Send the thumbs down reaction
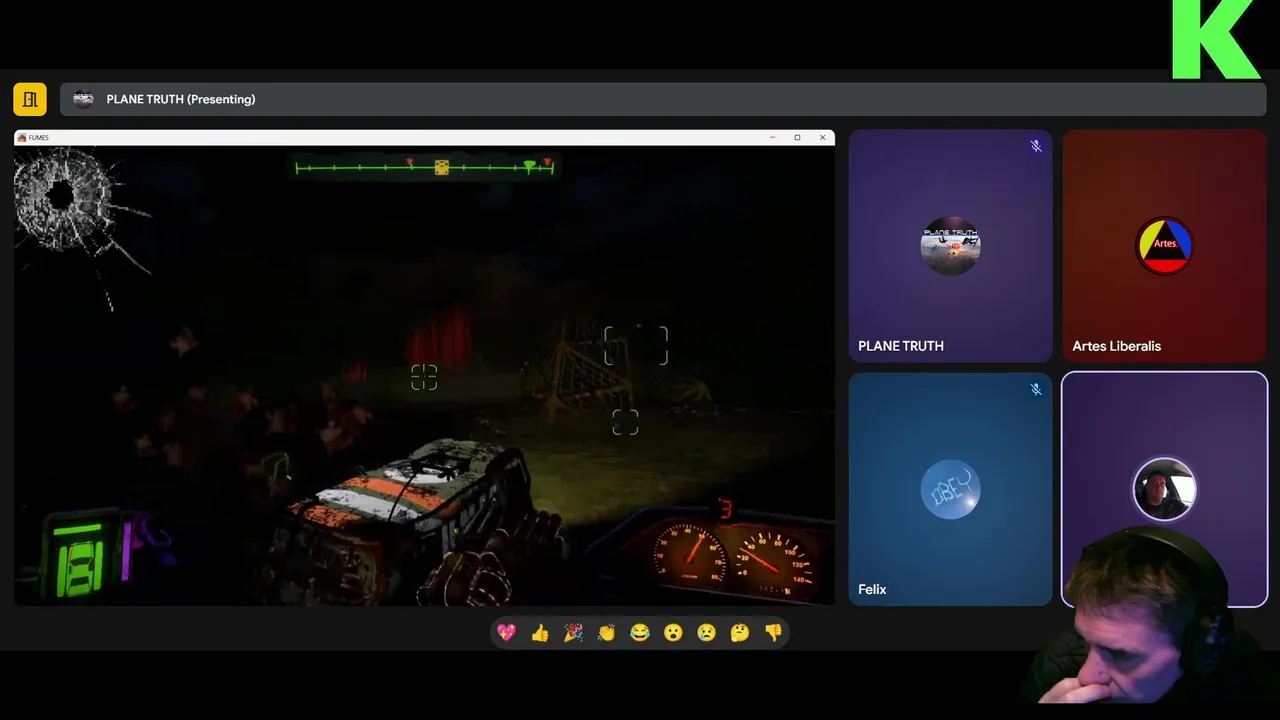1280x720 pixels. (773, 632)
